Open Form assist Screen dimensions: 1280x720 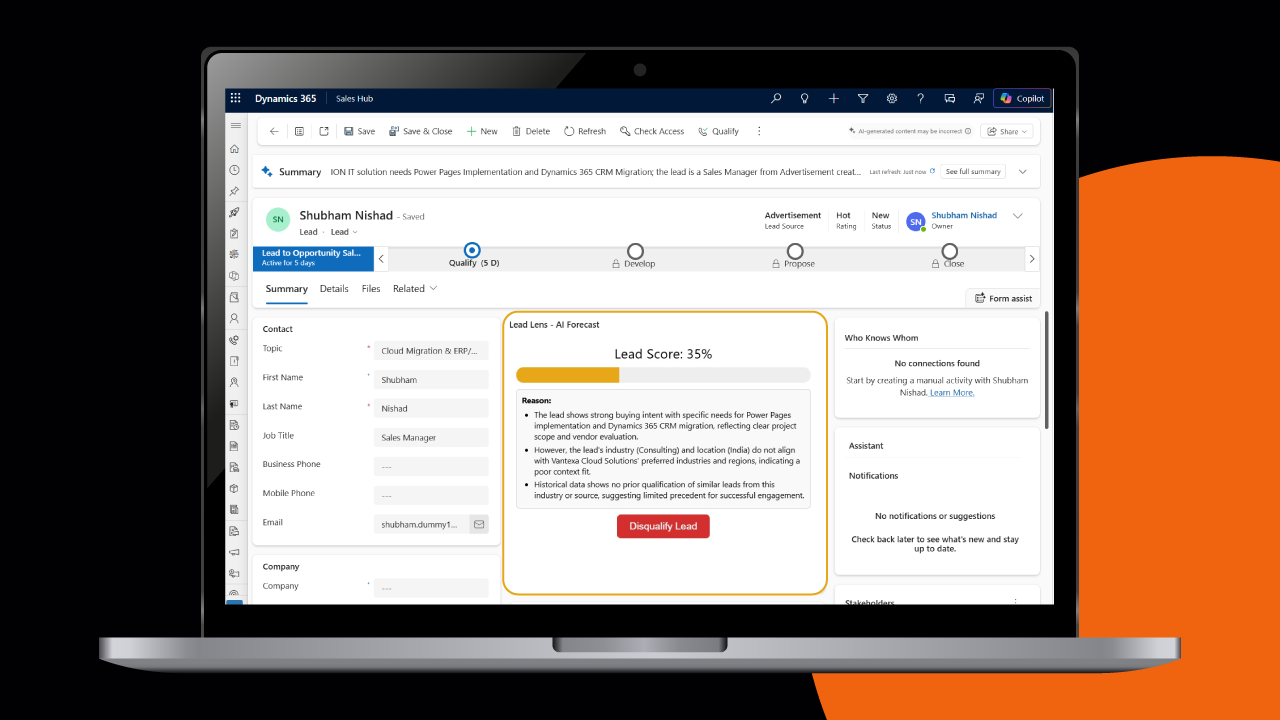point(1003,298)
